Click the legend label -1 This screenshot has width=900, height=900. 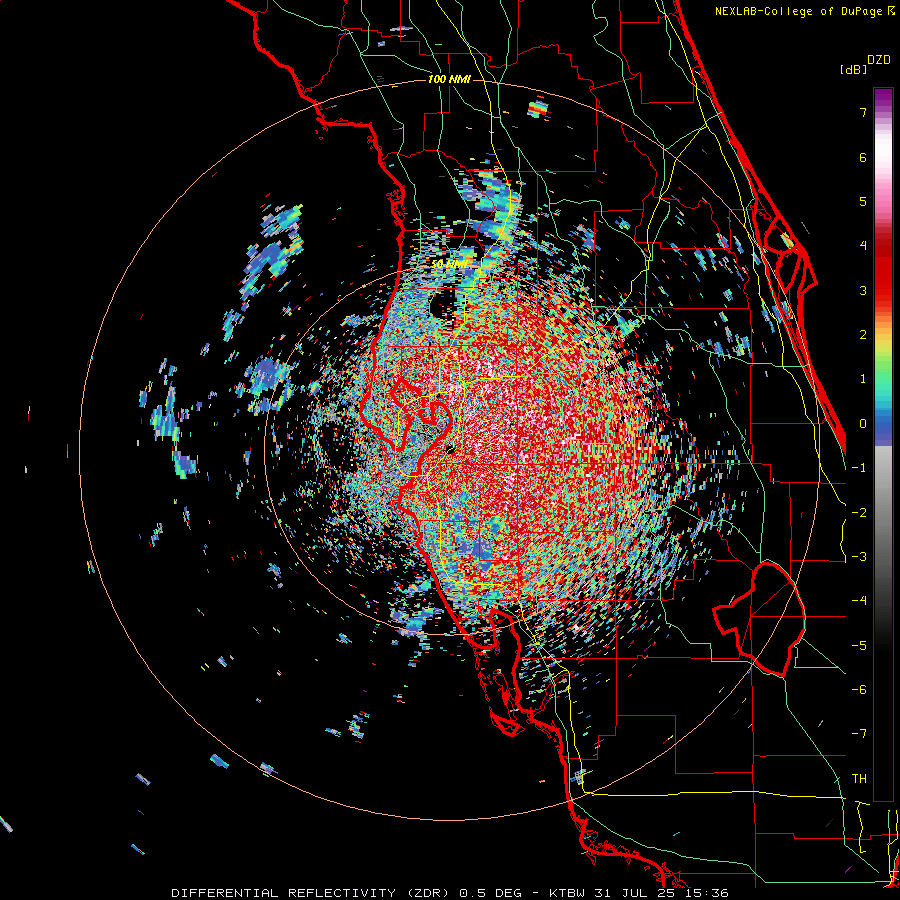click(x=859, y=468)
